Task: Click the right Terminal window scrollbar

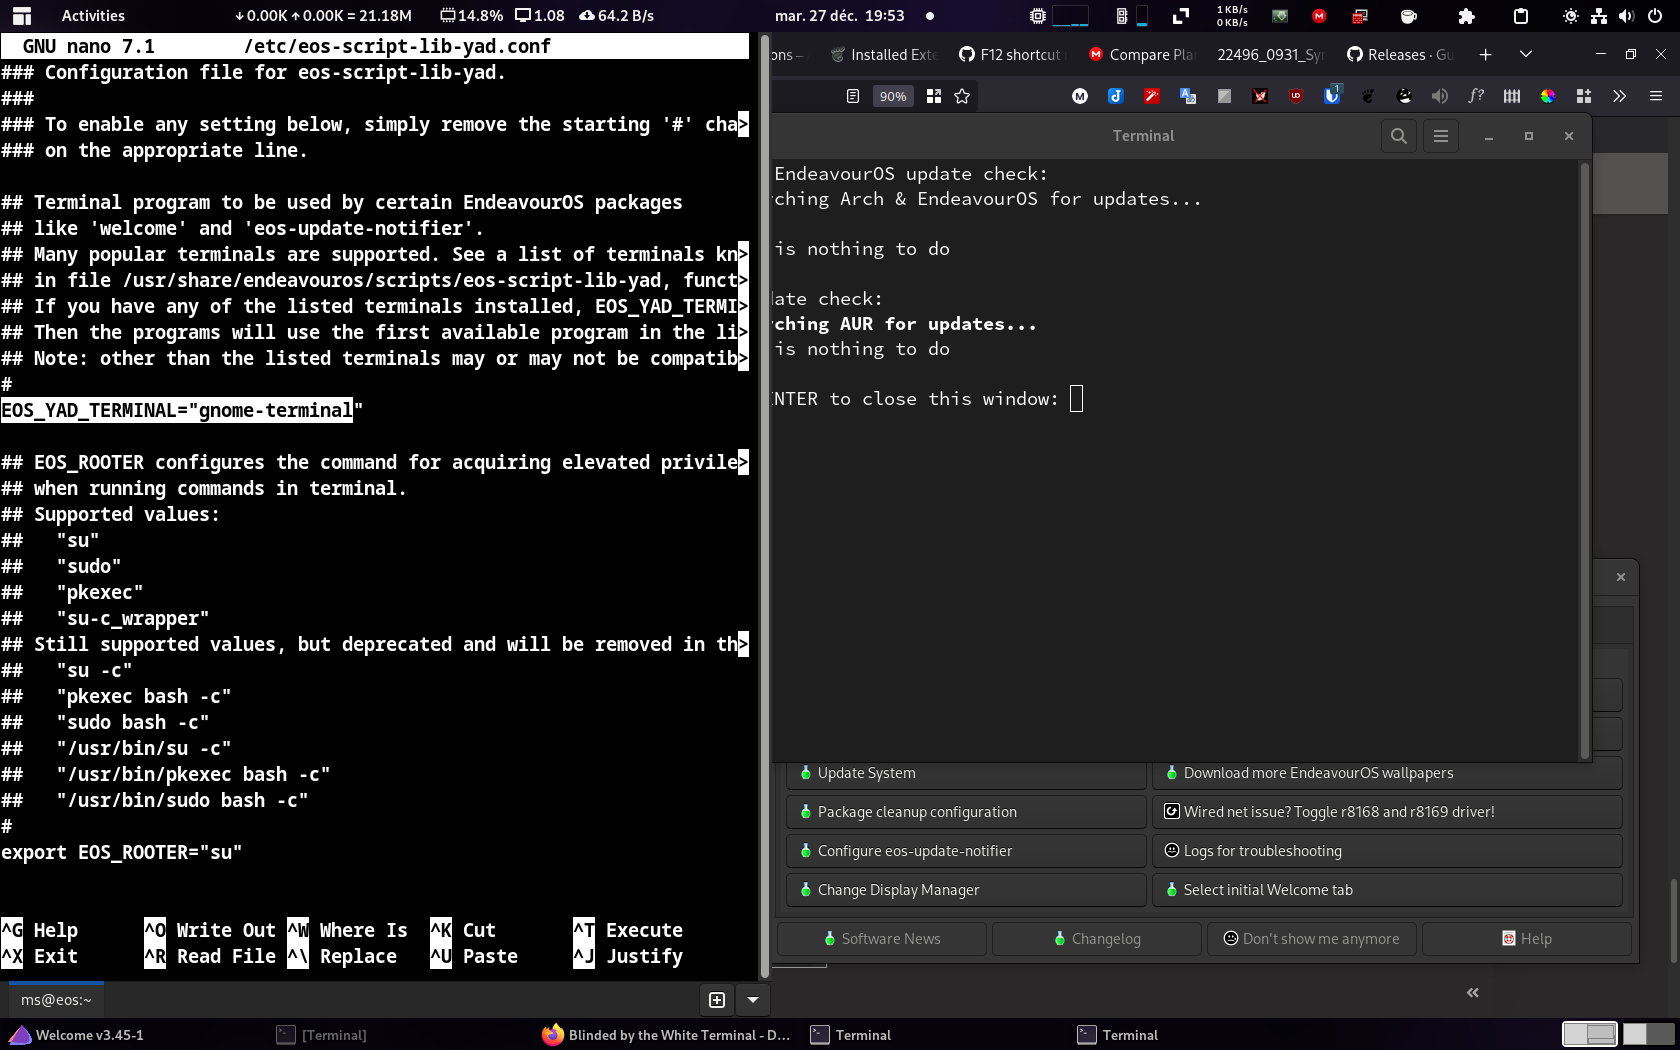Action: point(1584,460)
